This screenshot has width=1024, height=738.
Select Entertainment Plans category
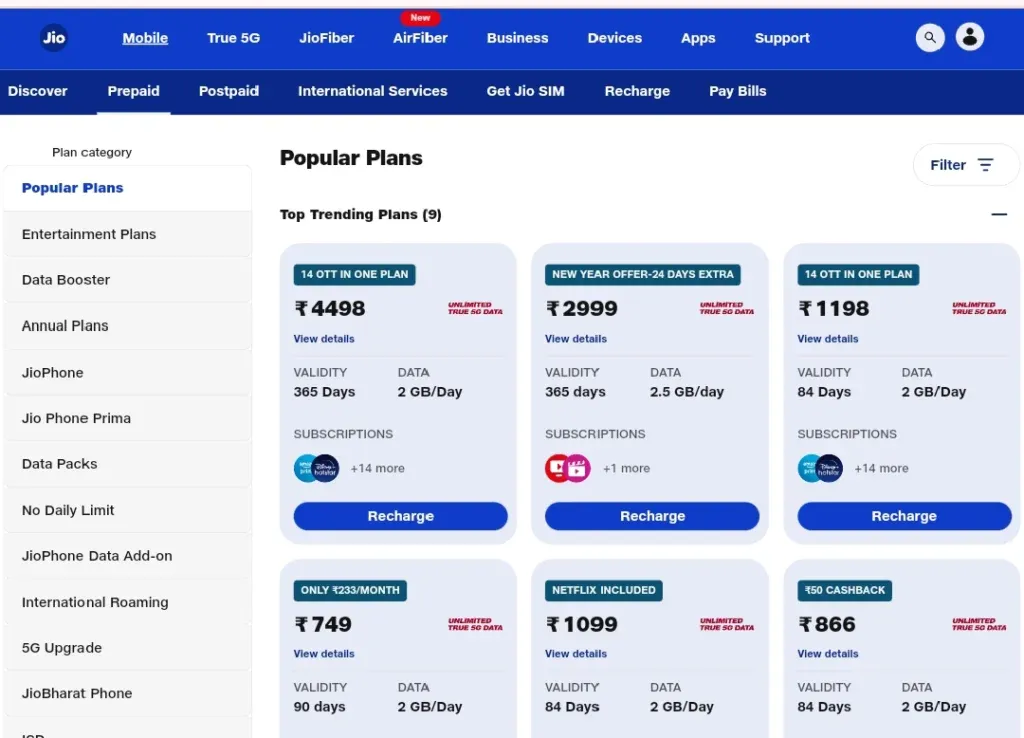pyautogui.click(x=89, y=234)
